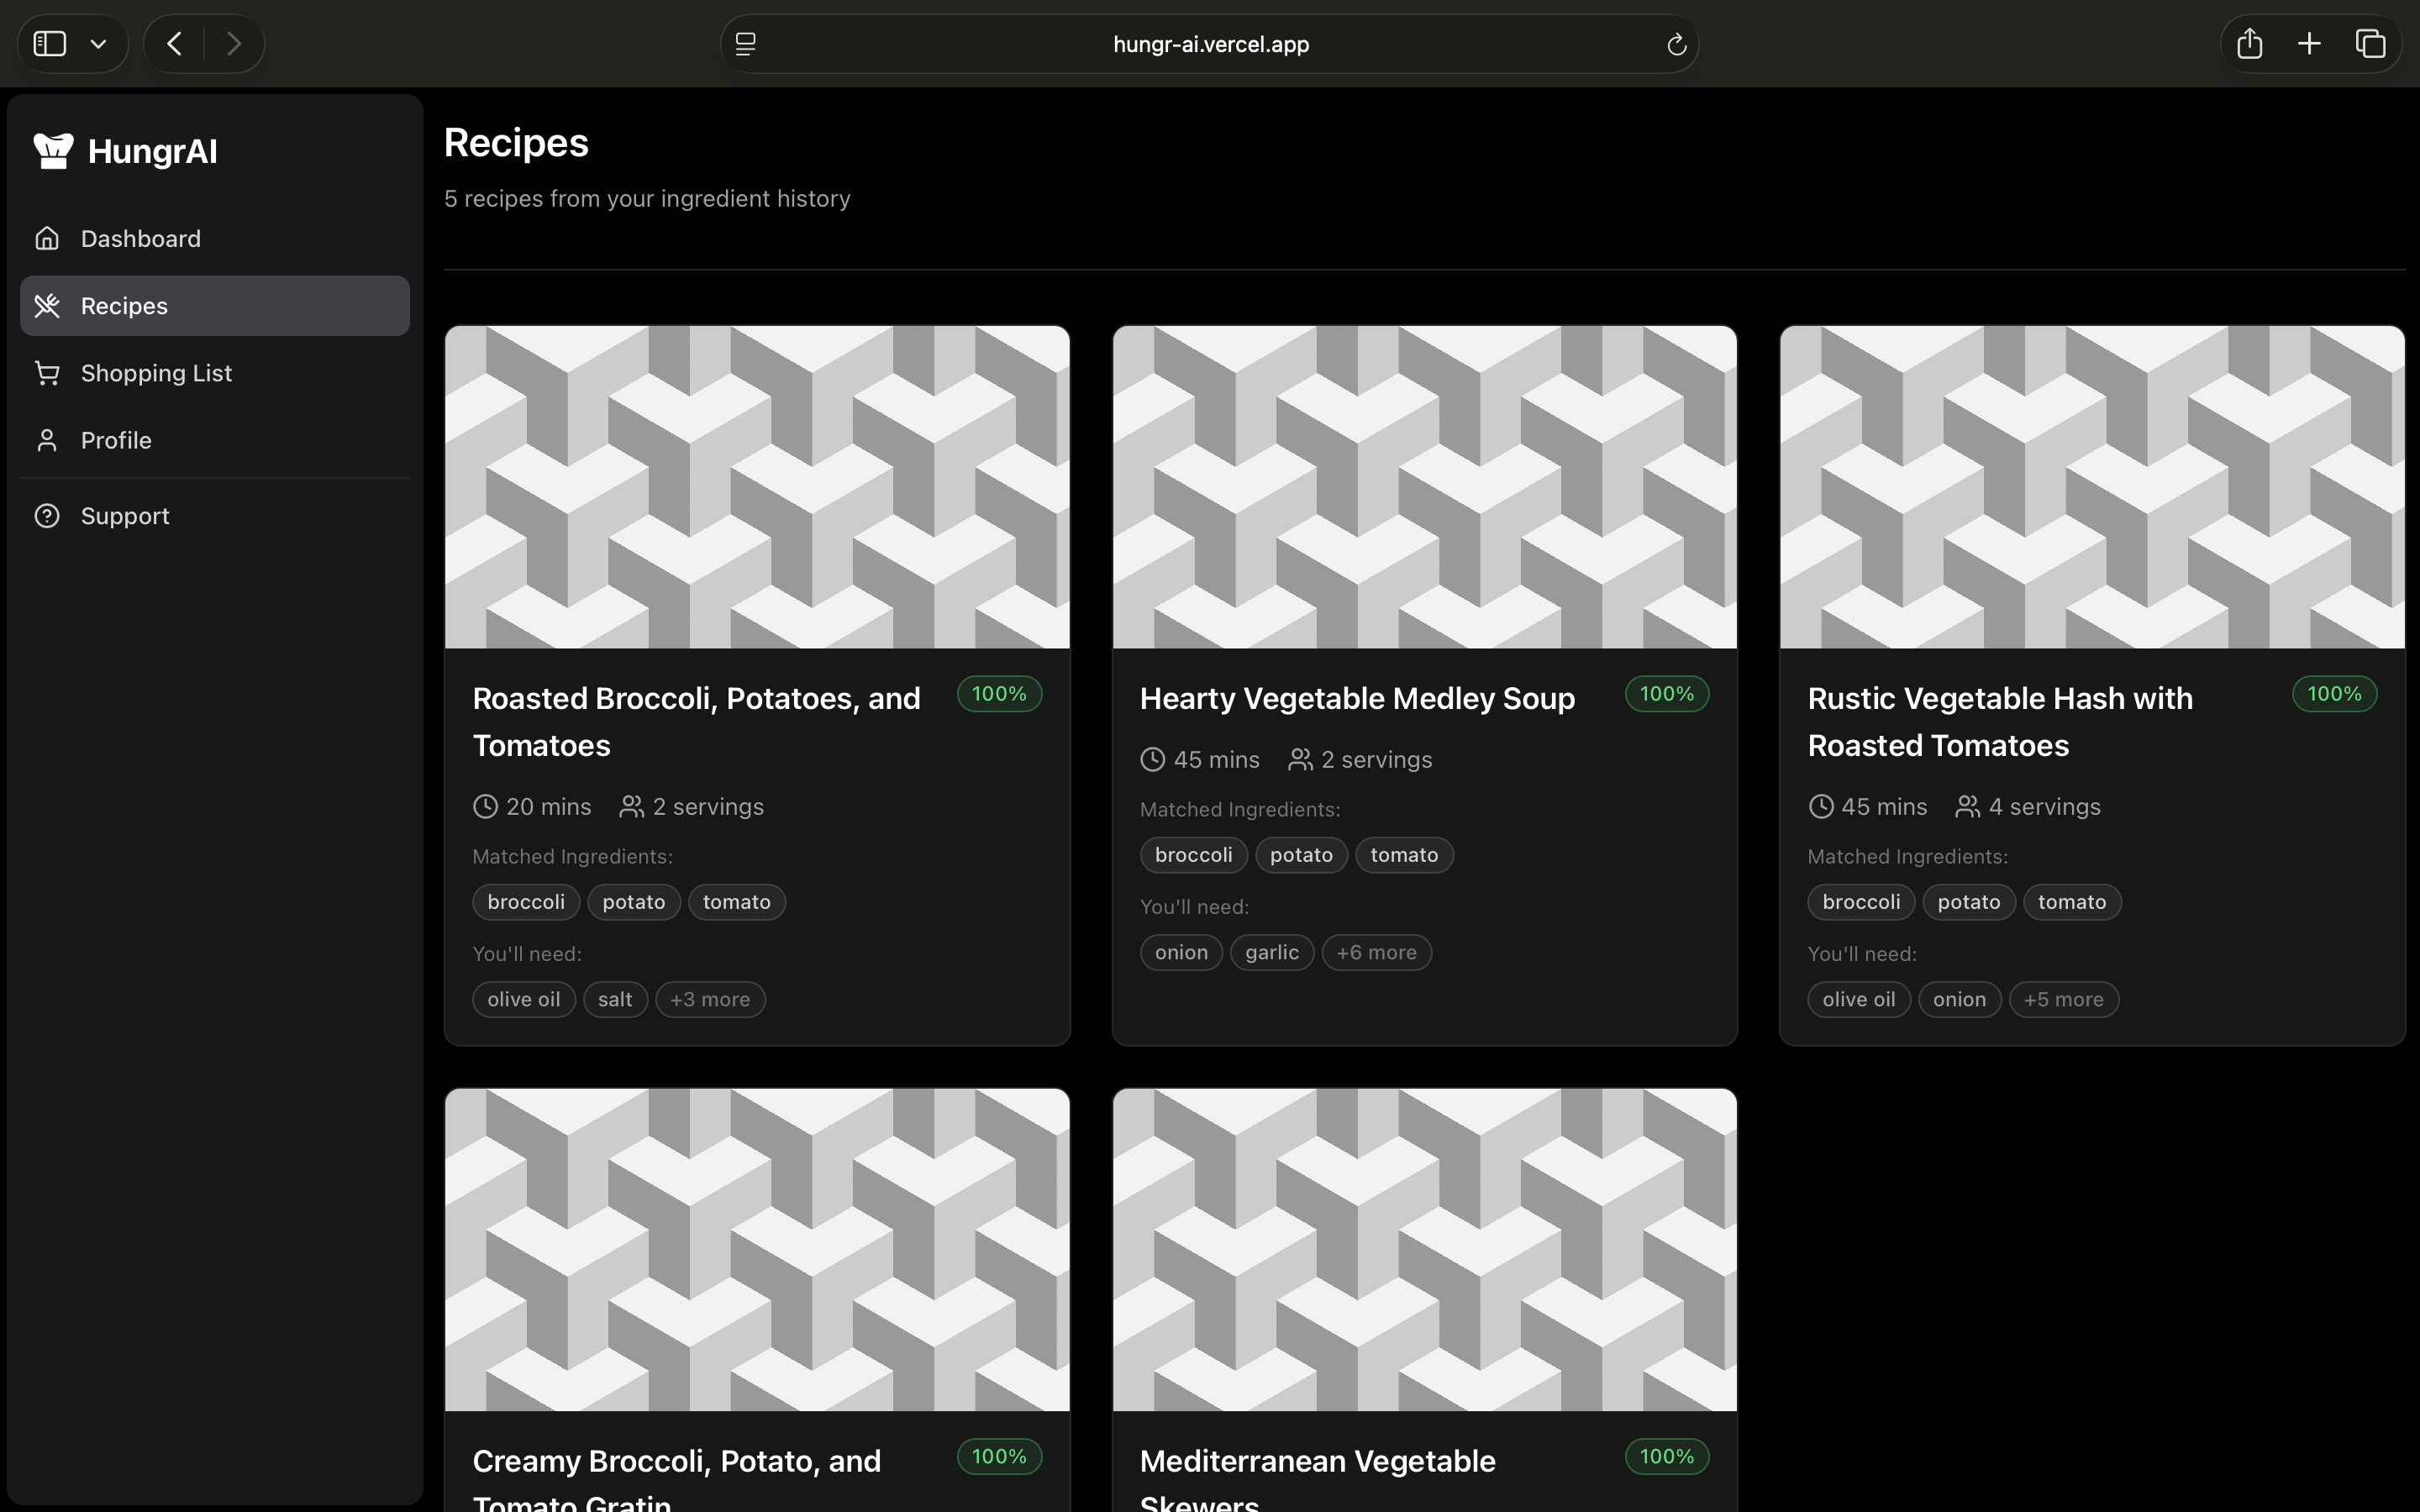Expand '+3 more' ingredients on the Roasted Broccoli card

(710, 999)
